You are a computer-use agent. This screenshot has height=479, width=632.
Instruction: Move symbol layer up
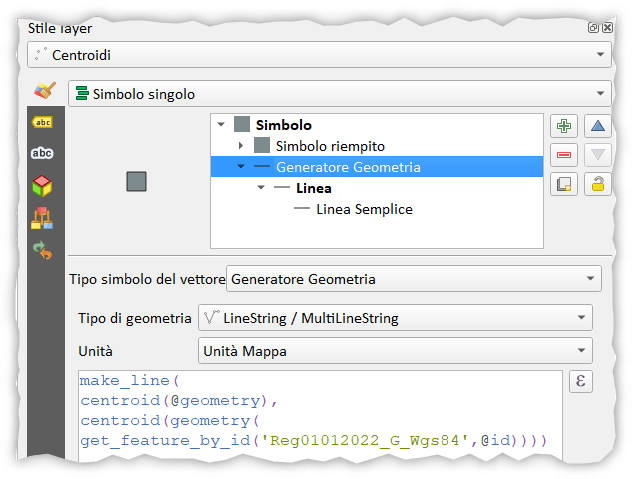click(598, 126)
